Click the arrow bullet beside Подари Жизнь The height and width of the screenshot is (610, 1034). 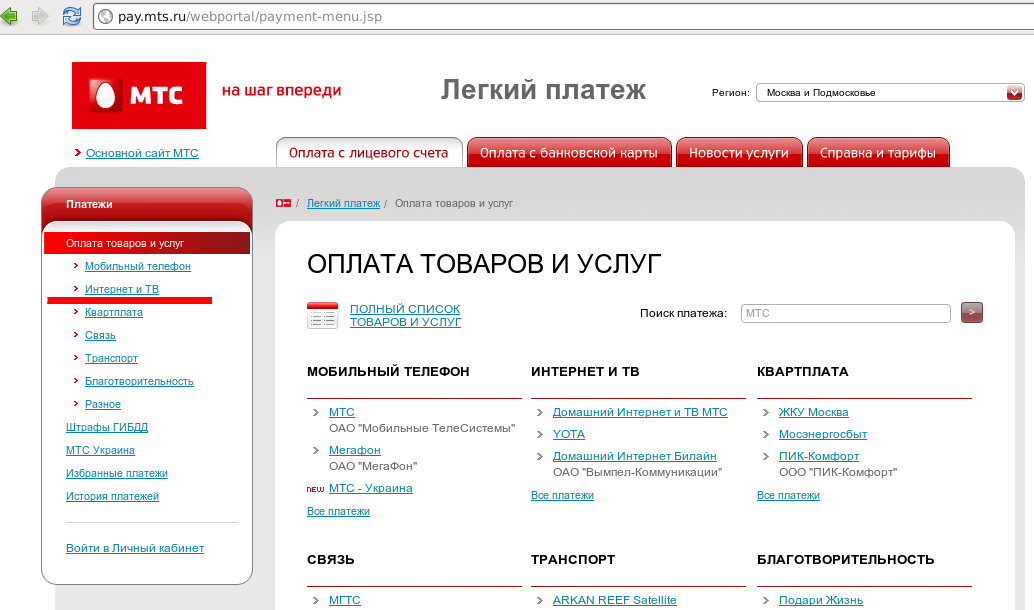point(766,601)
